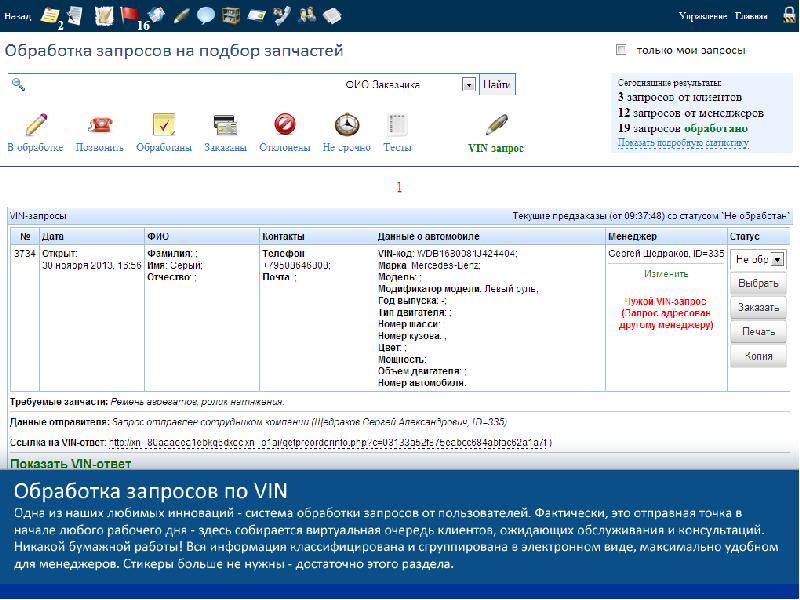The width and height of the screenshot is (800, 600).
Task: Enable 'только мои запросы' checkbox
Action: pyautogui.click(x=621, y=50)
